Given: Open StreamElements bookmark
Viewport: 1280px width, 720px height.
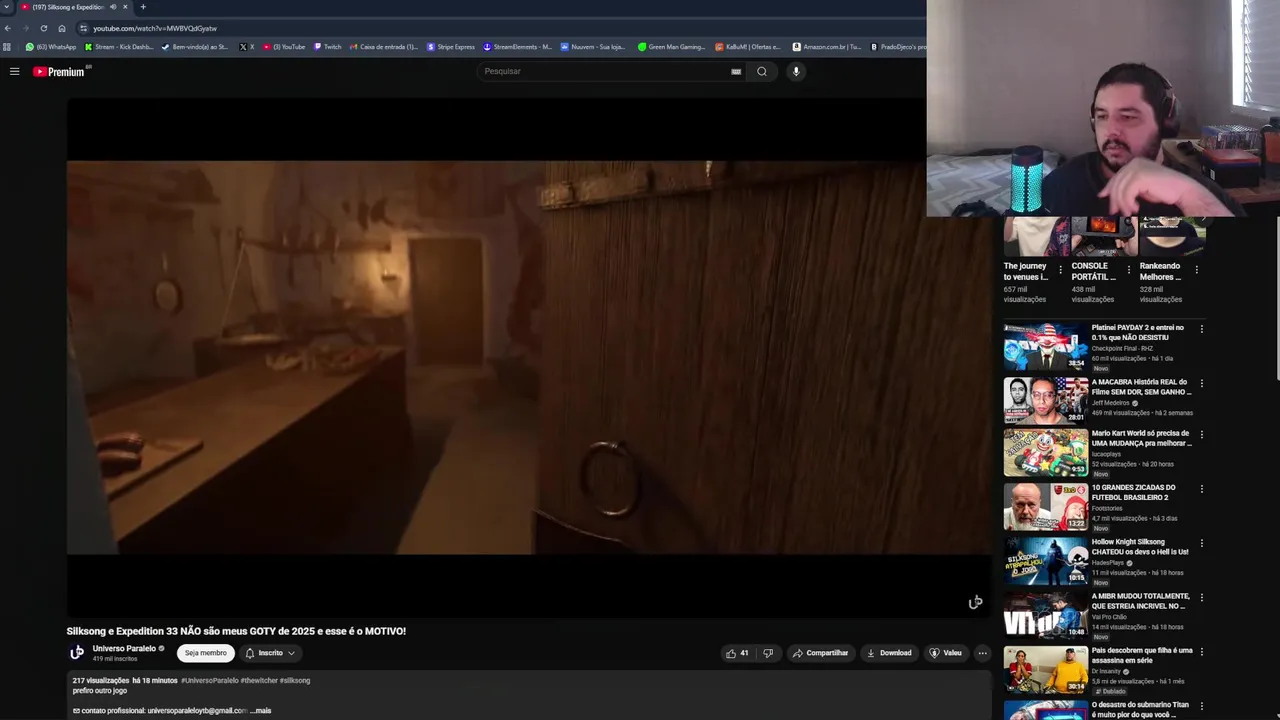Looking at the screenshot, I should (517, 46).
